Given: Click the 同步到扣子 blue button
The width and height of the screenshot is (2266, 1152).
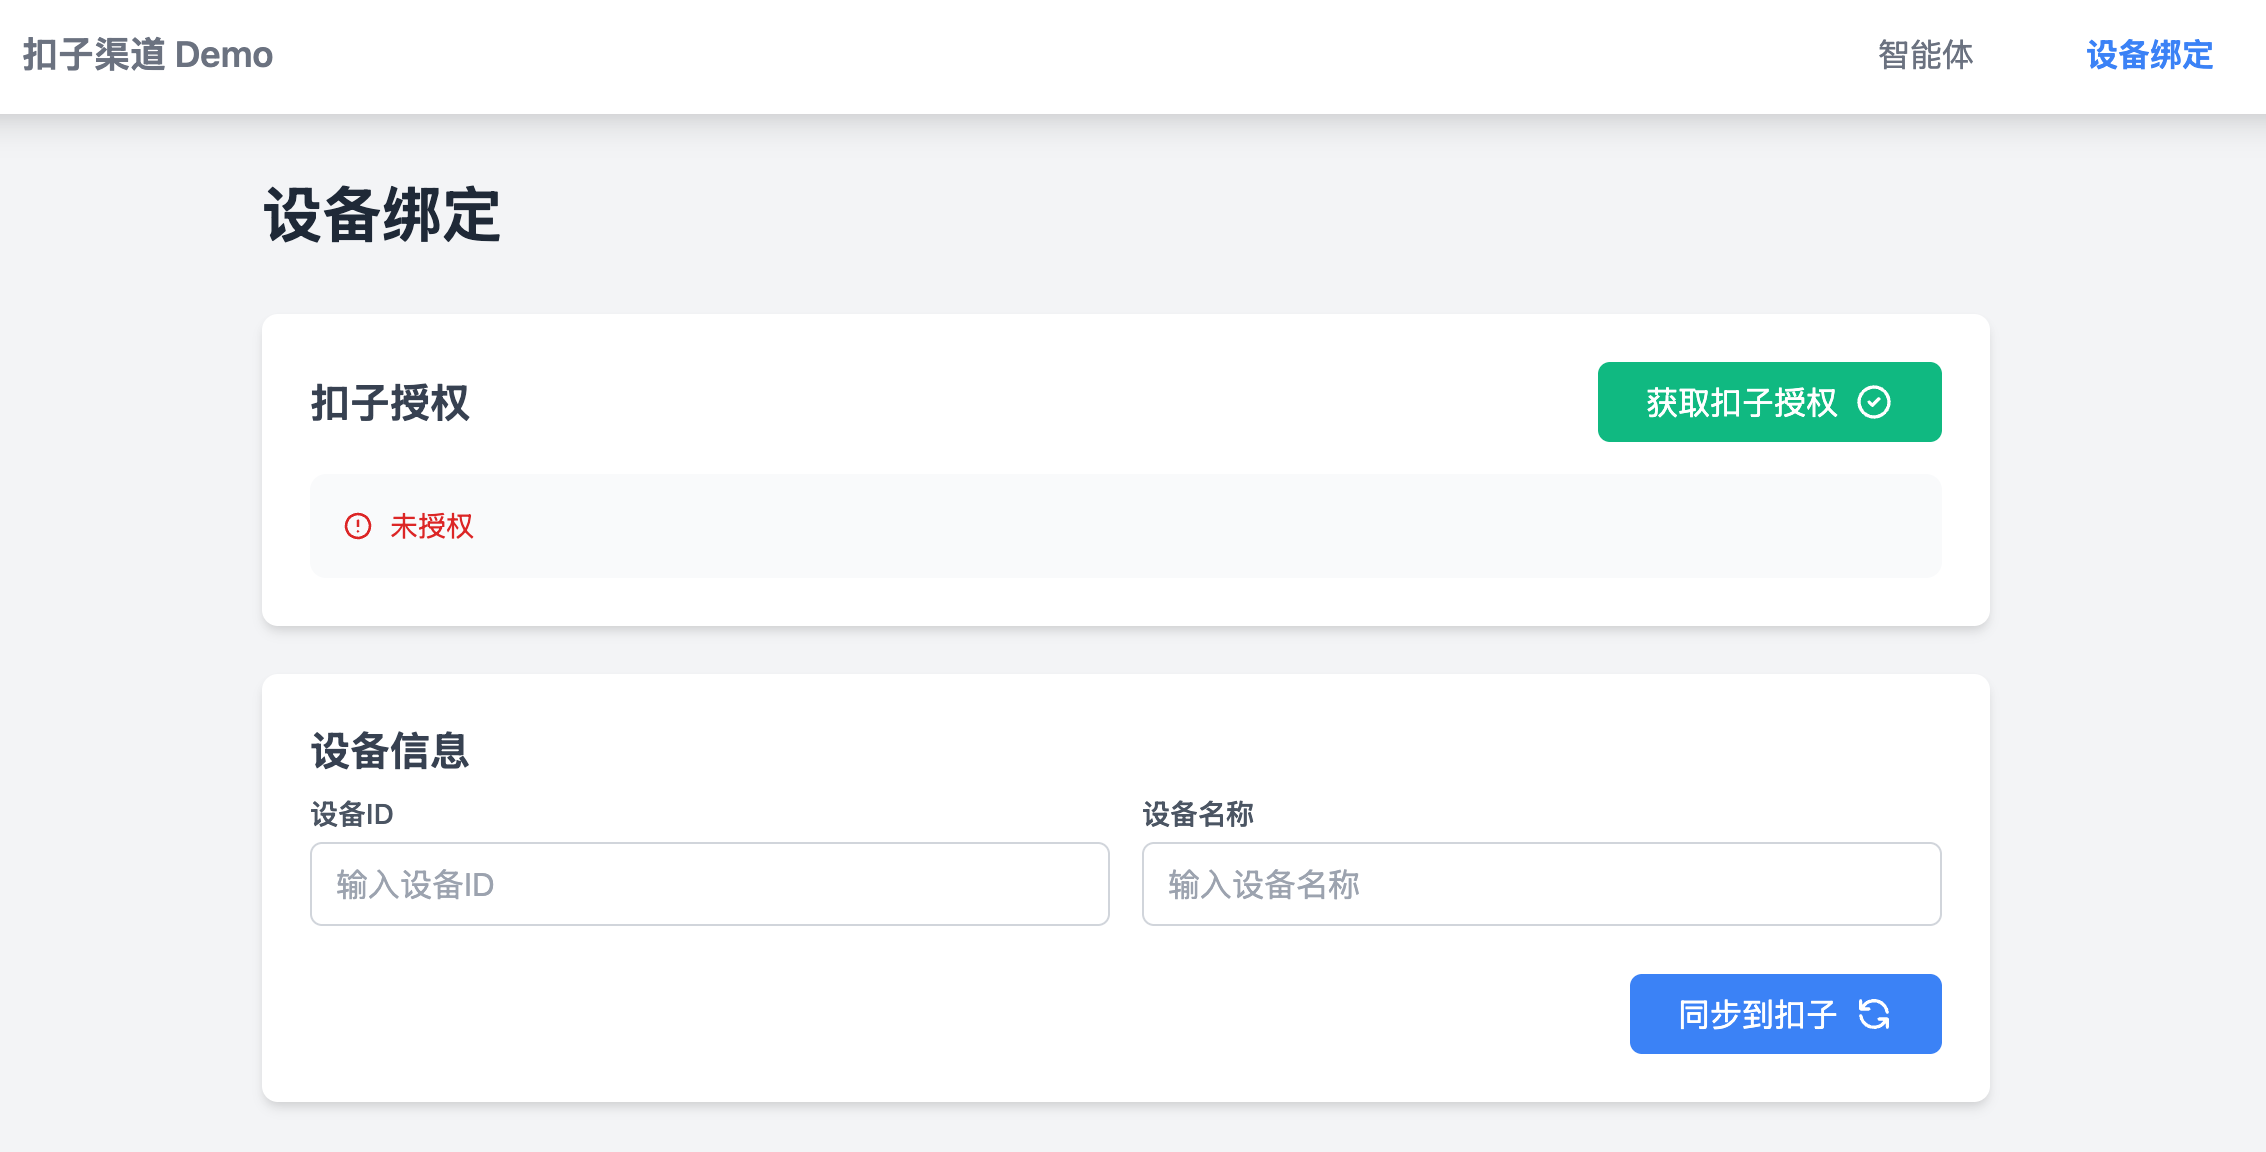Looking at the screenshot, I should [1785, 1014].
